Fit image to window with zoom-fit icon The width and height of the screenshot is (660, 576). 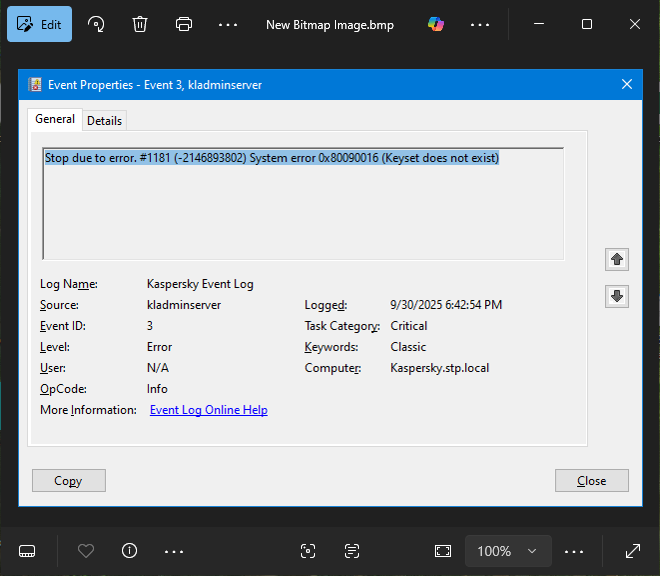pyautogui.click(x=443, y=551)
